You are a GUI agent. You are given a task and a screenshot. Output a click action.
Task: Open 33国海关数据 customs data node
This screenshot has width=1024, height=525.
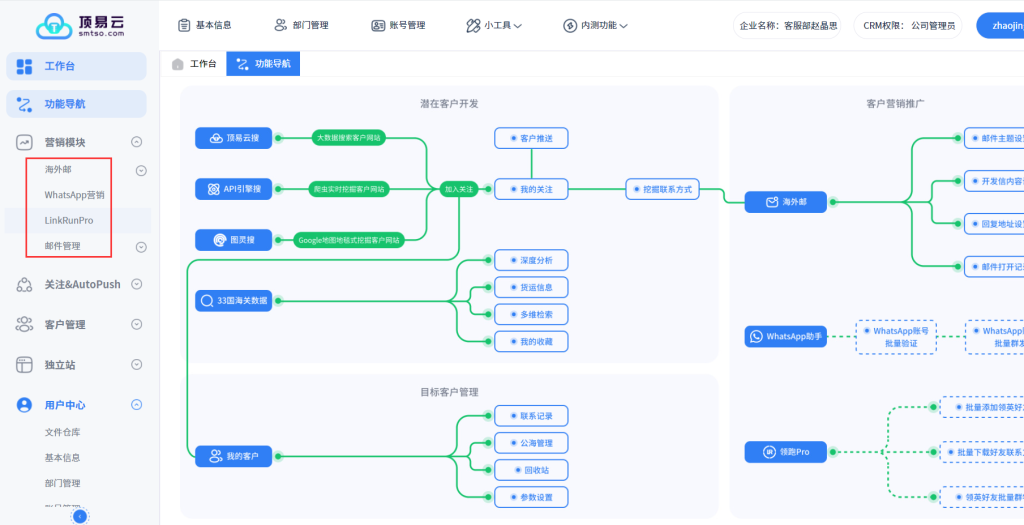point(233,300)
